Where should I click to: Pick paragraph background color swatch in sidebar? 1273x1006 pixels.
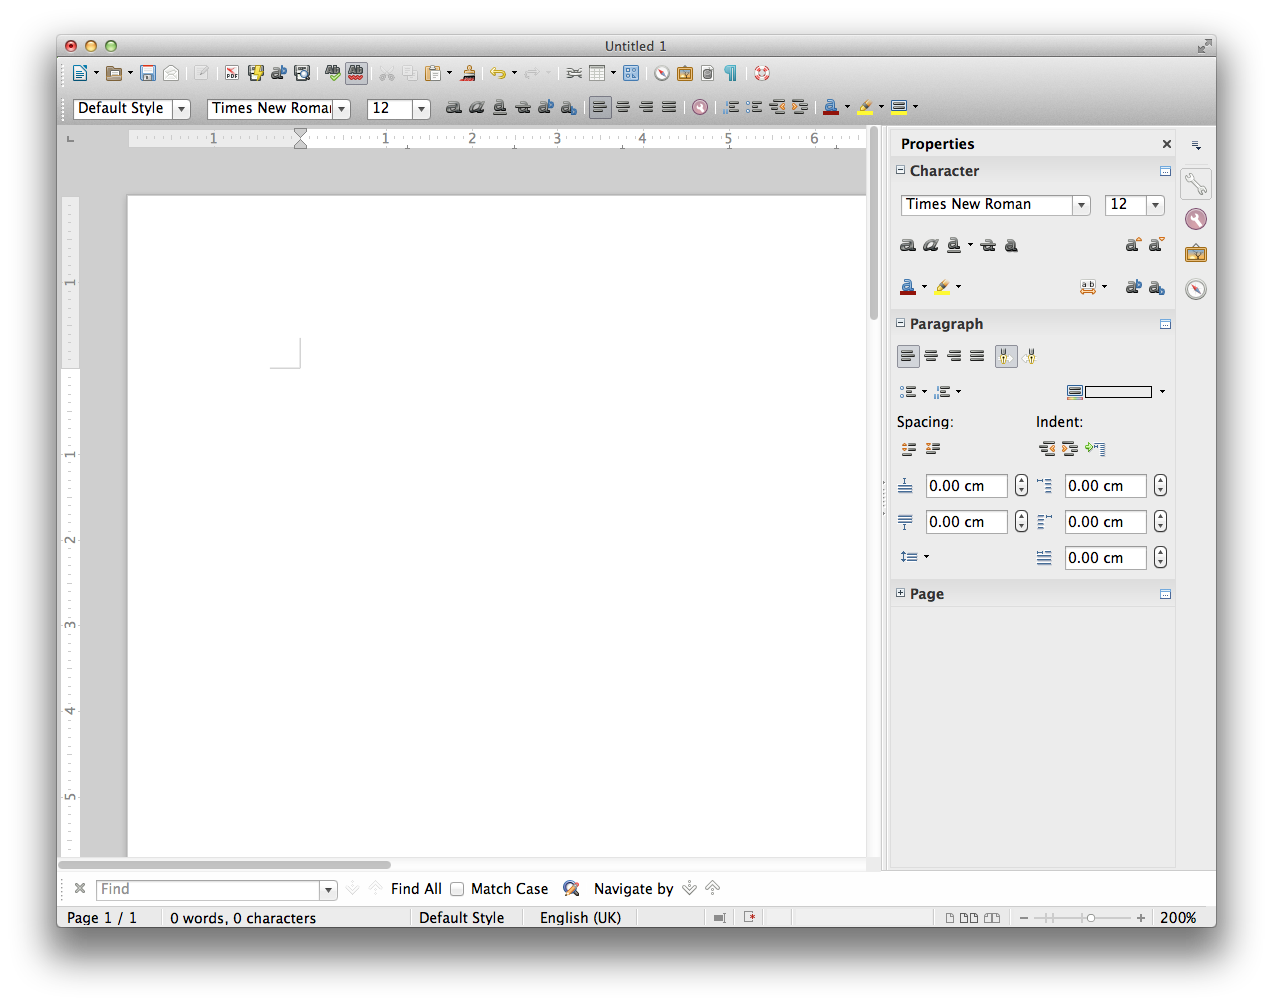point(1118,392)
